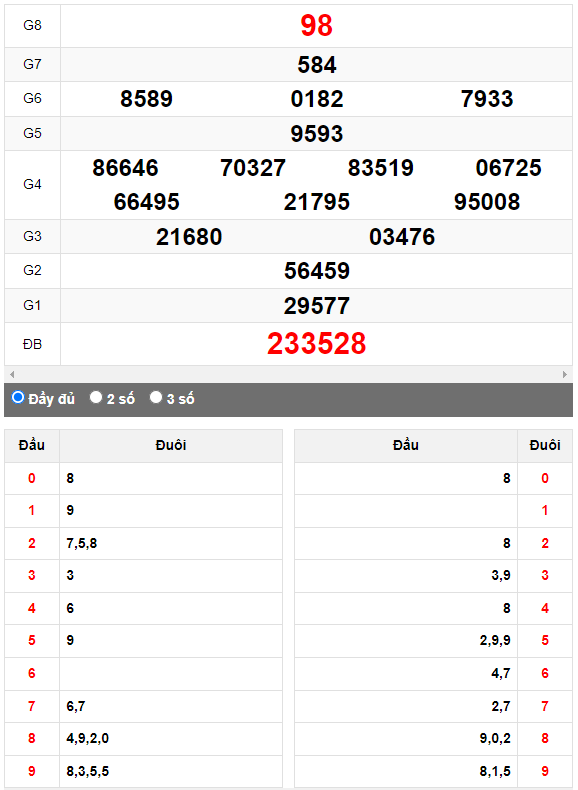The height and width of the screenshot is (790, 578).
Task: Click the horizontal scrollbar track below the table
Action: [x=288, y=374]
